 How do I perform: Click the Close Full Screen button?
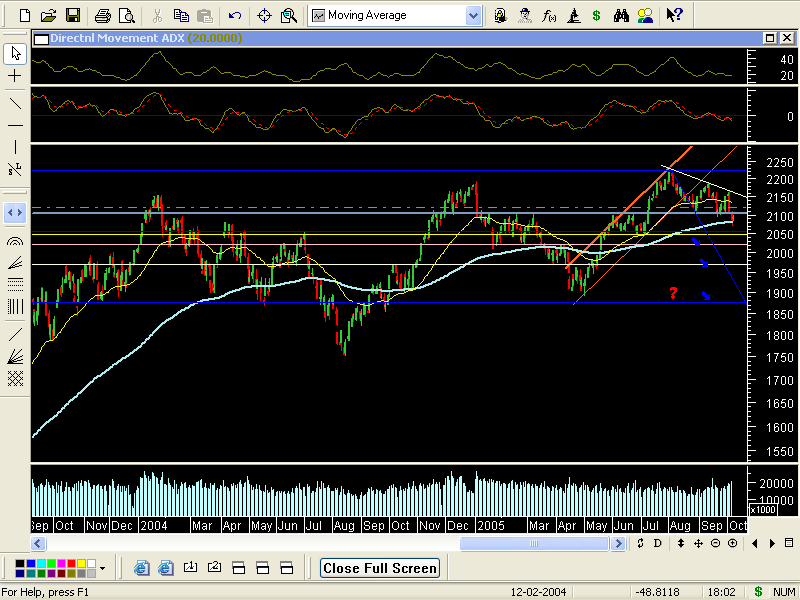coord(380,568)
